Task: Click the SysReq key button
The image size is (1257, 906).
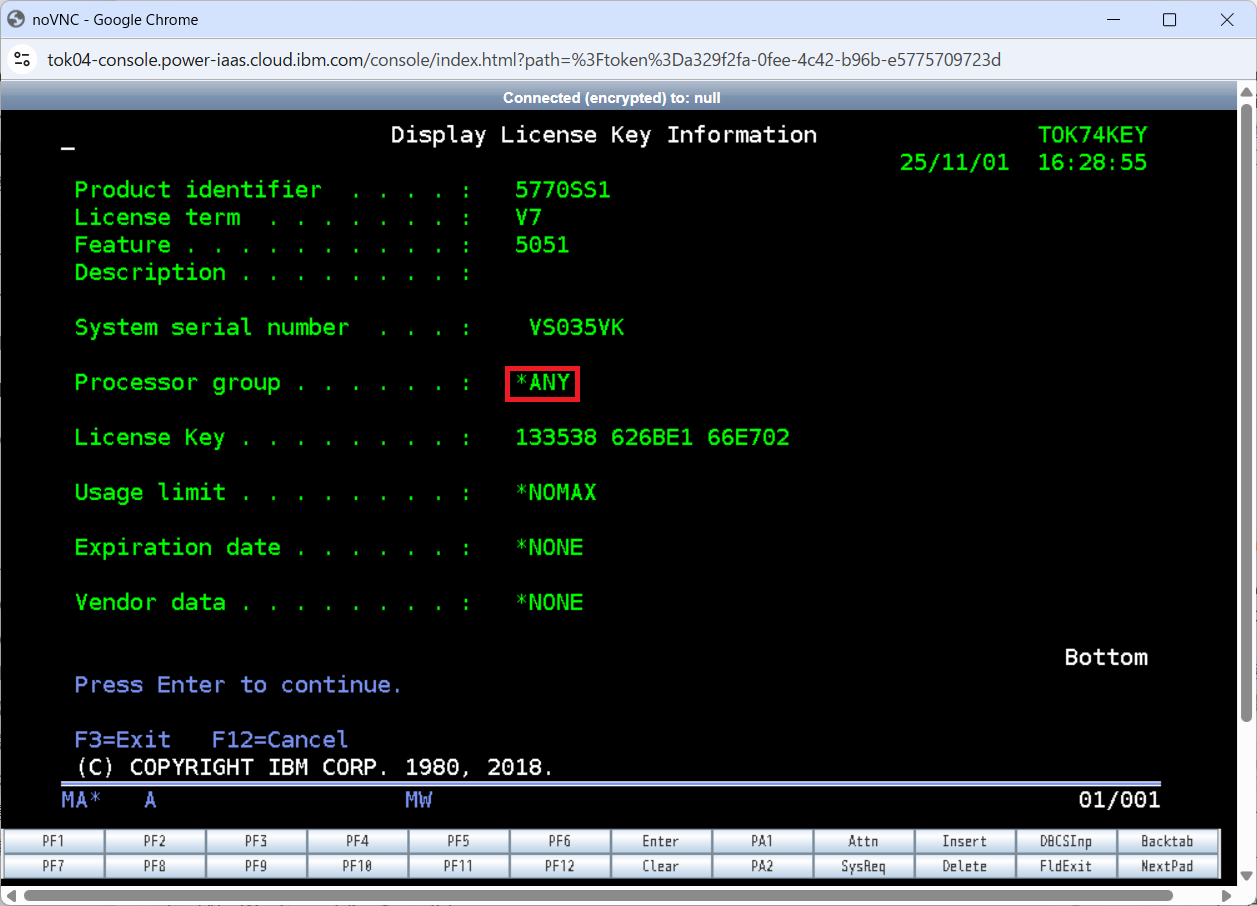Action: click(x=864, y=866)
